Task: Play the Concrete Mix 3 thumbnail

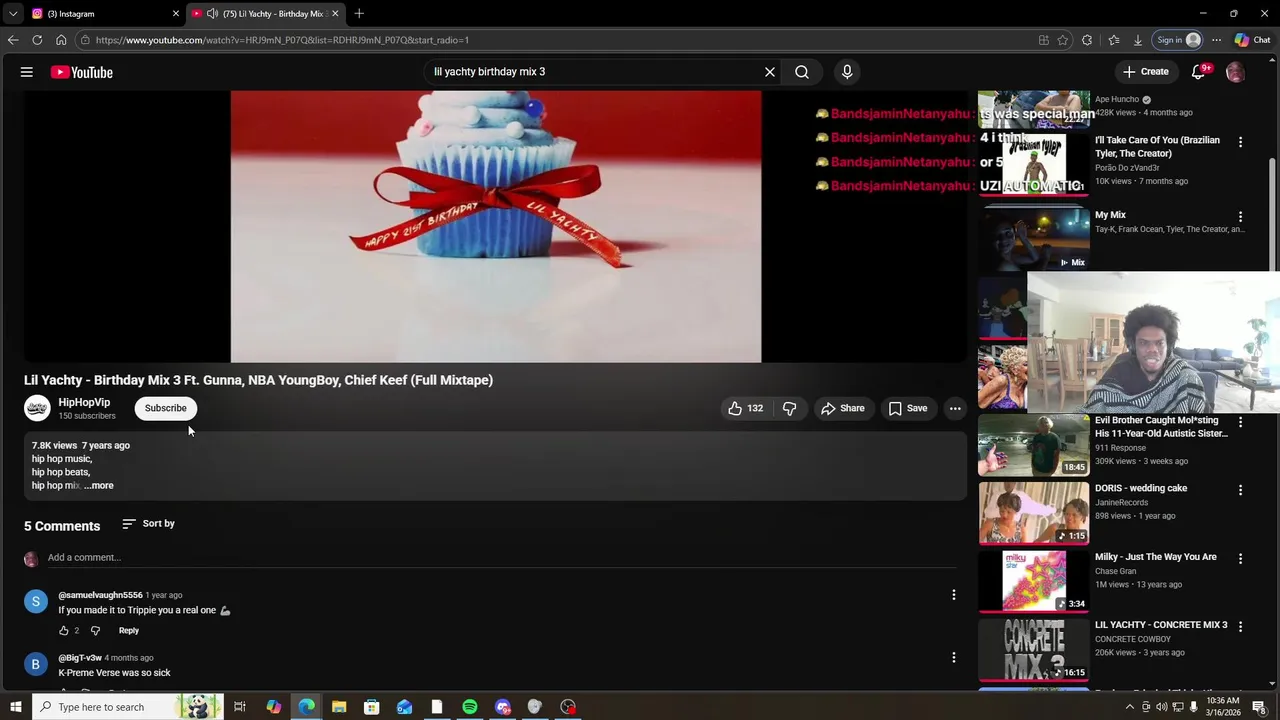Action: pos(1033,649)
